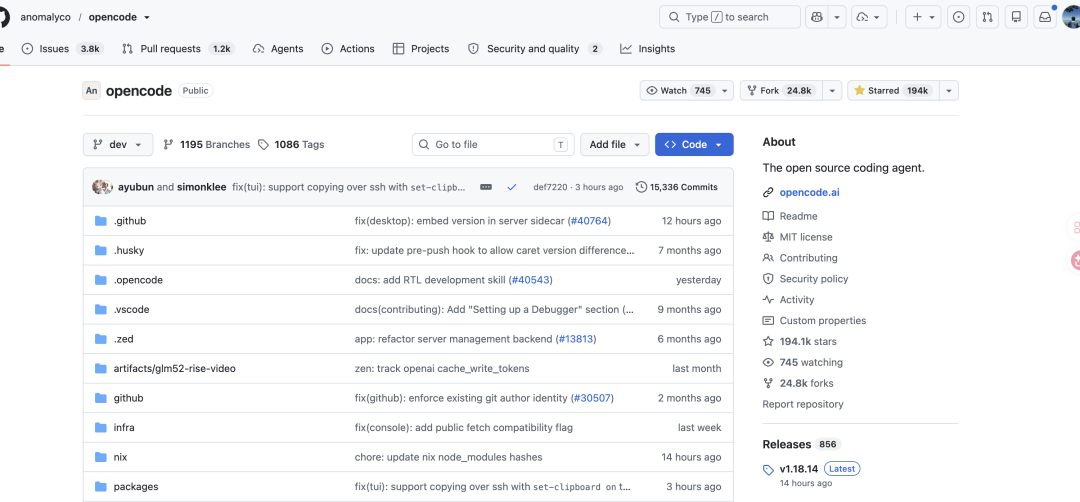Click the link icon beside opencode.ai
This screenshot has width=1080, height=502.
point(768,193)
